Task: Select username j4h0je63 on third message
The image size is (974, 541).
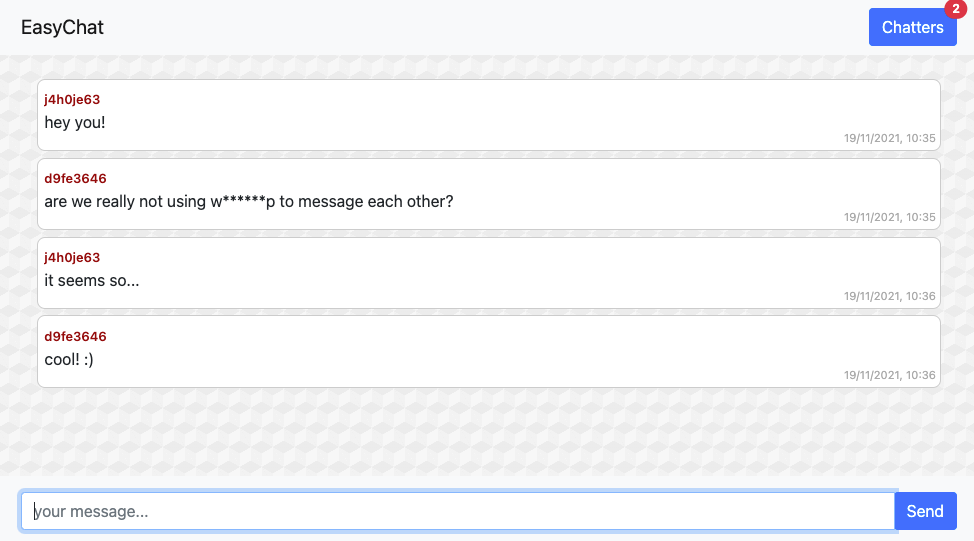Action: (x=72, y=257)
